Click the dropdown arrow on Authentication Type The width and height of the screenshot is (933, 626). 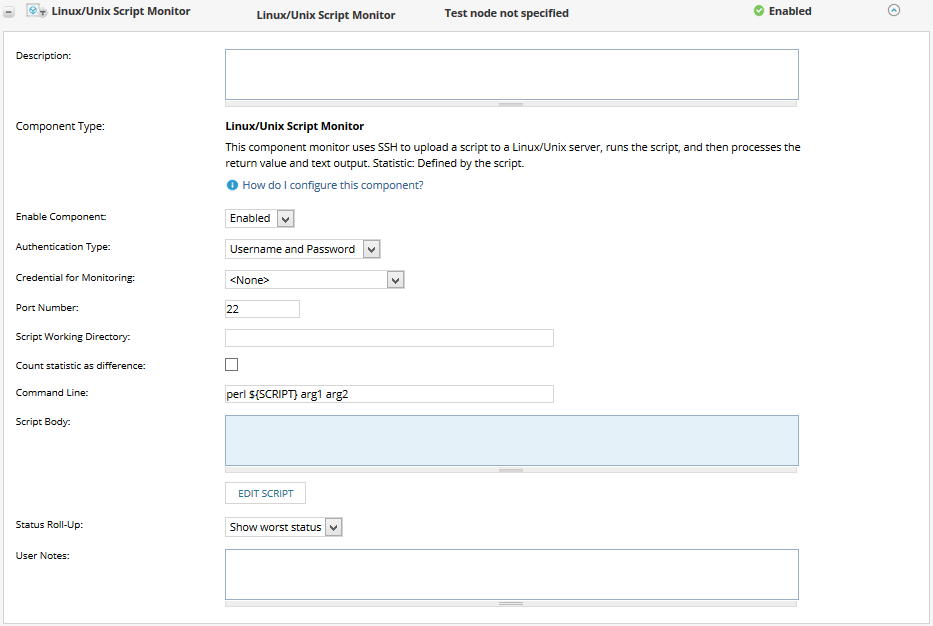pyautogui.click(x=371, y=248)
